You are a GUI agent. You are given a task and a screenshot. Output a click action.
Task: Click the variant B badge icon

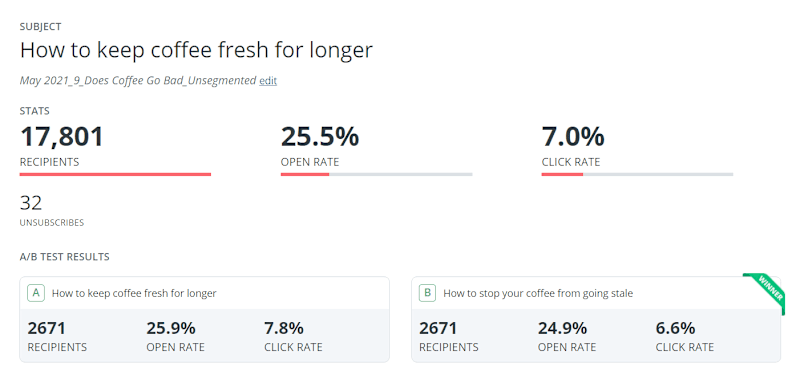tap(428, 293)
